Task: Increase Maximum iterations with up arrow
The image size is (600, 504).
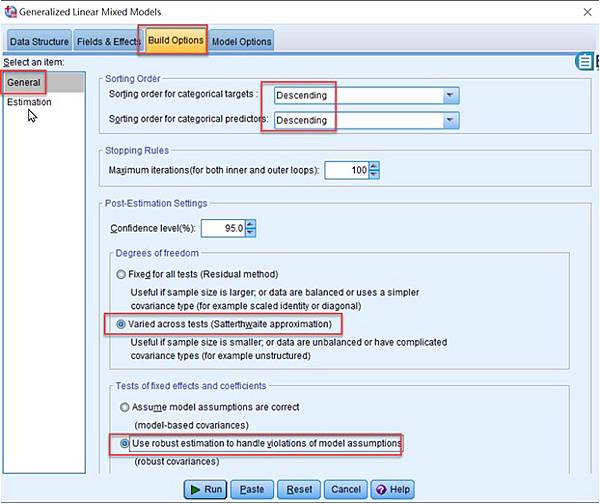Action: (x=374, y=166)
